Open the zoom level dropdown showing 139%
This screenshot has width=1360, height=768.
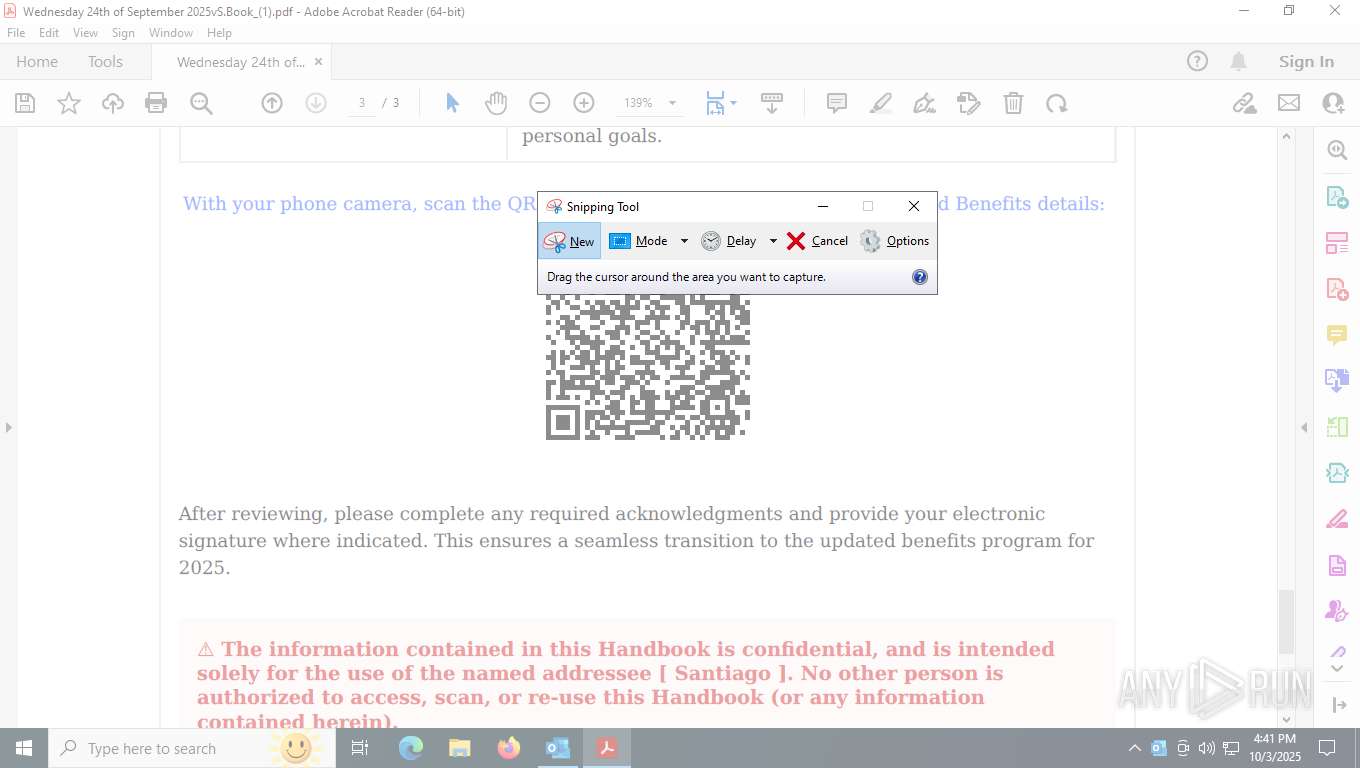coord(672,103)
